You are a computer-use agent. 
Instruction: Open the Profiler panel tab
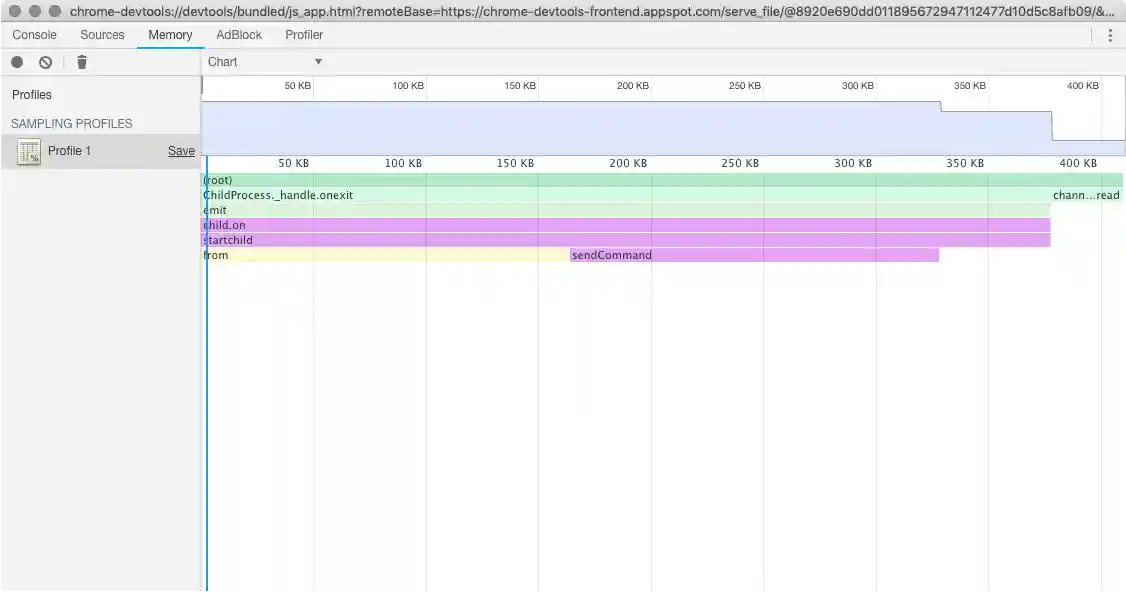click(303, 34)
